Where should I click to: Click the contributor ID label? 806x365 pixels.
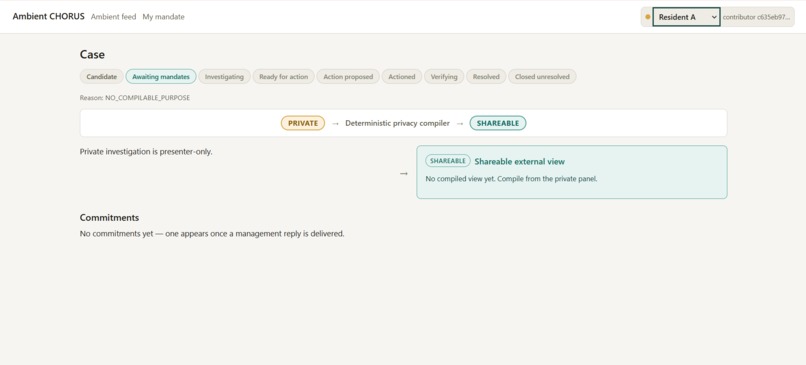tap(756, 17)
